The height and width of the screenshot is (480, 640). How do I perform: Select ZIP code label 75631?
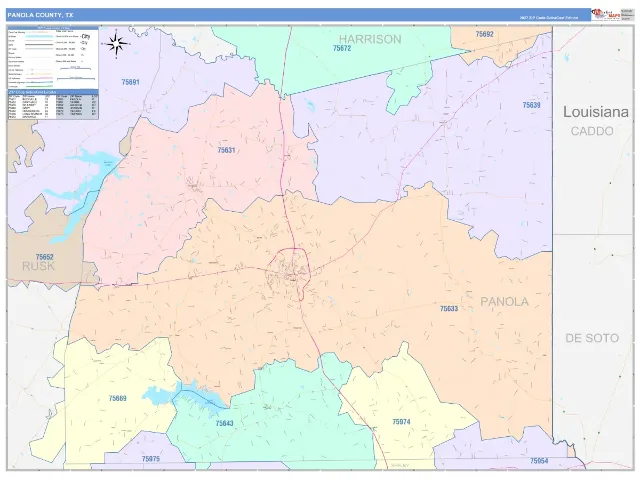(226, 150)
